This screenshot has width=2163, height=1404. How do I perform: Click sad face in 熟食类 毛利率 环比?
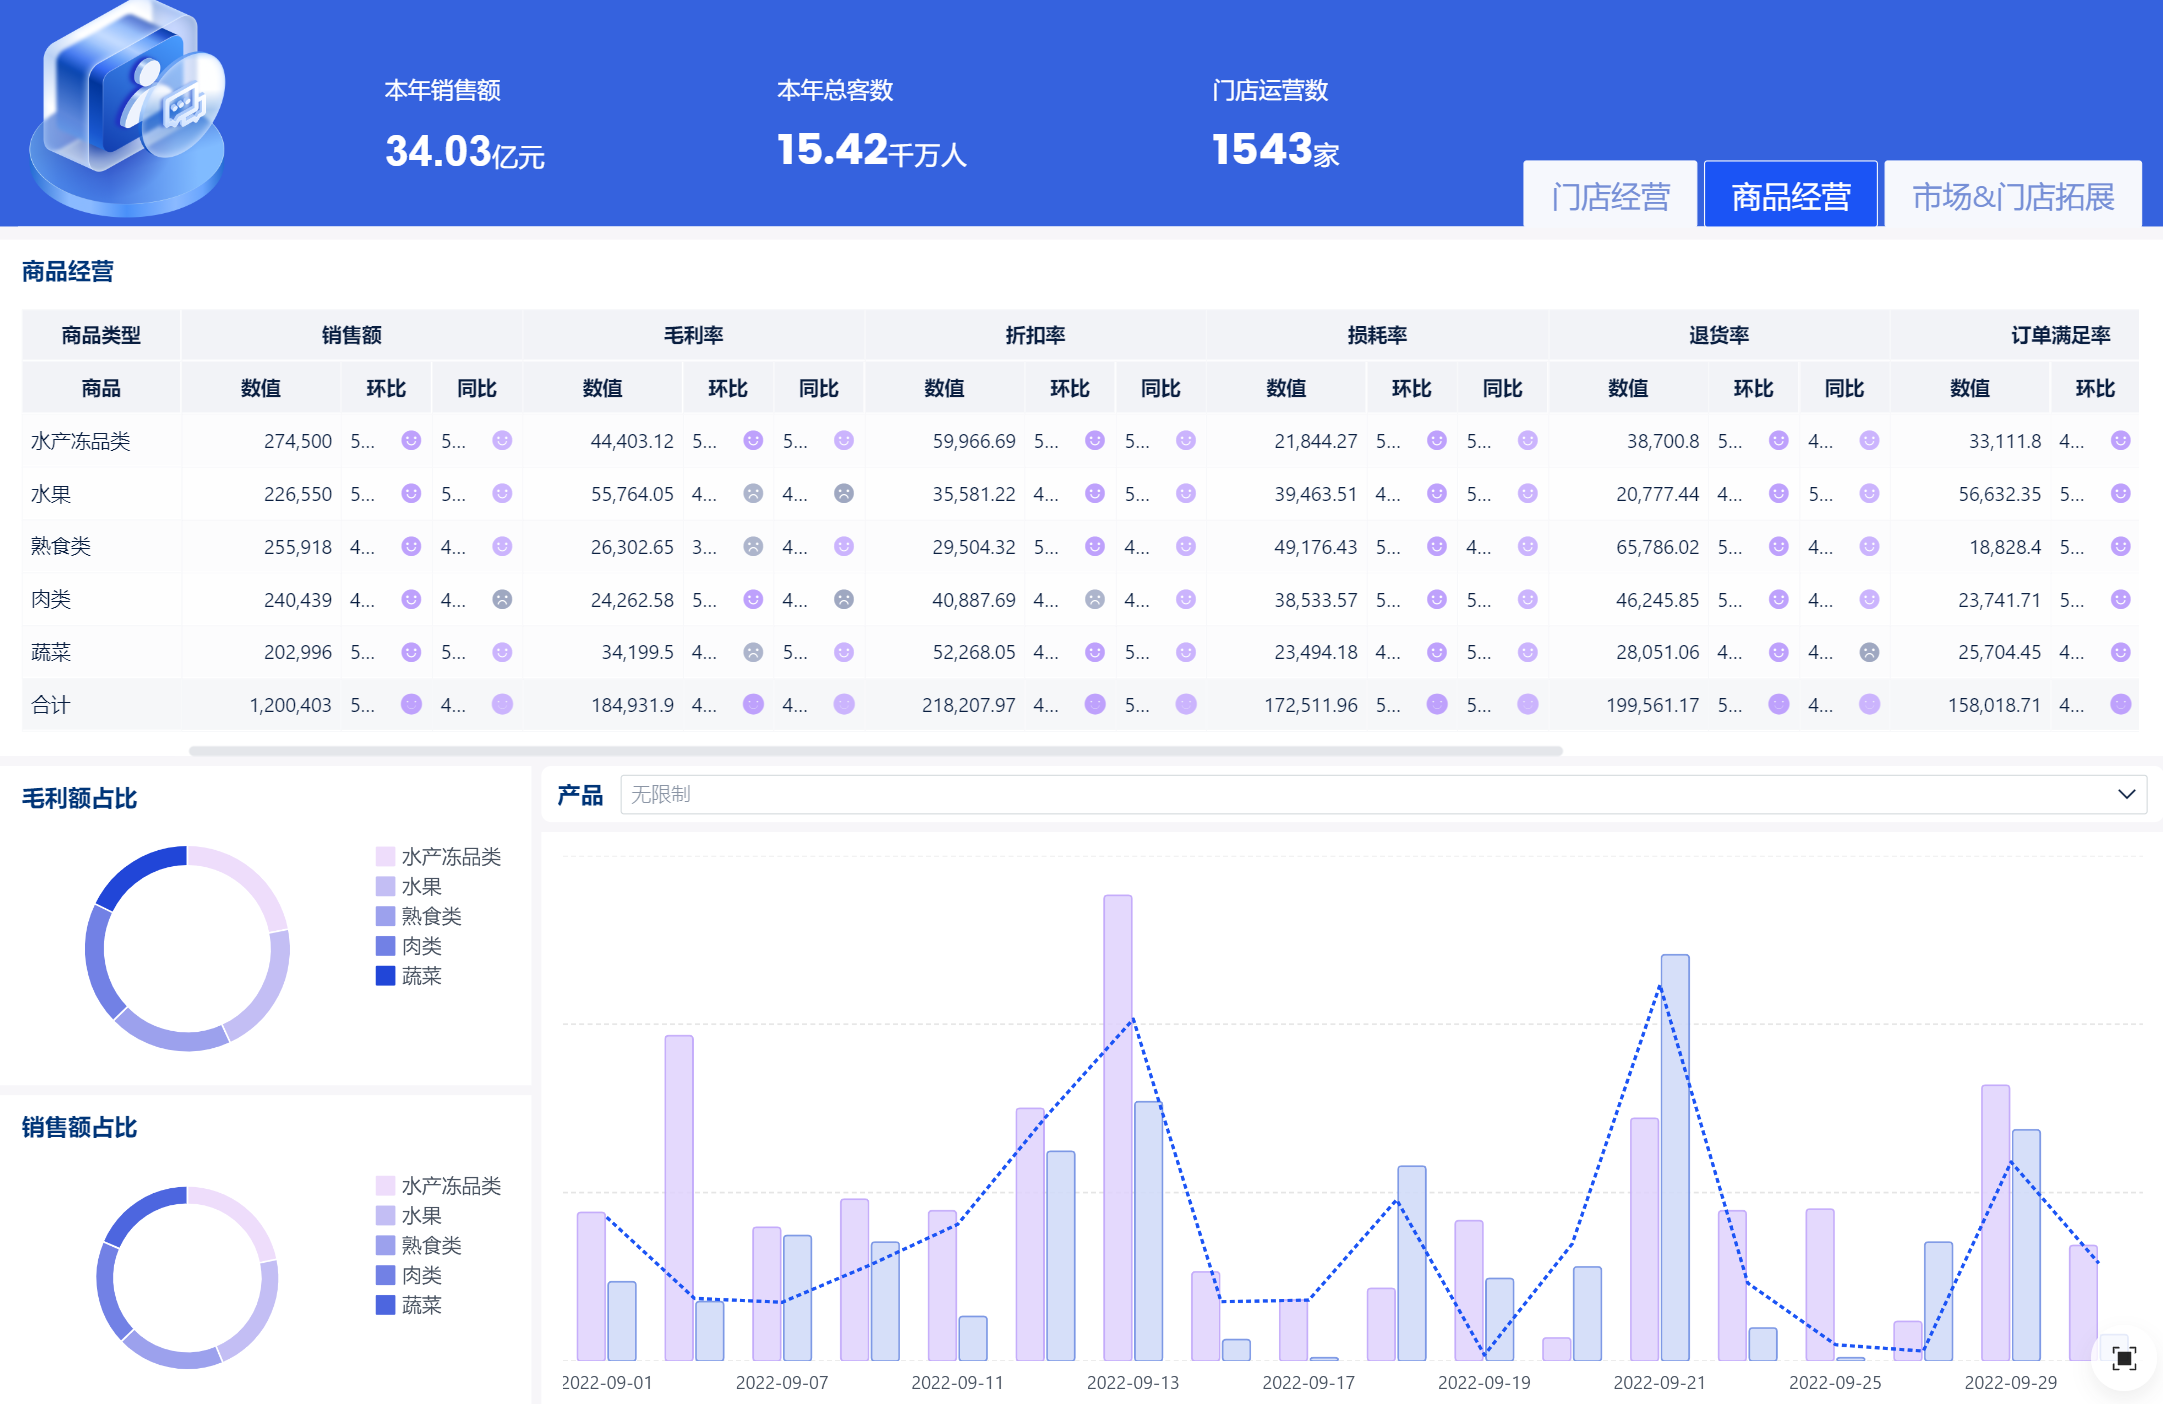click(753, 546)
